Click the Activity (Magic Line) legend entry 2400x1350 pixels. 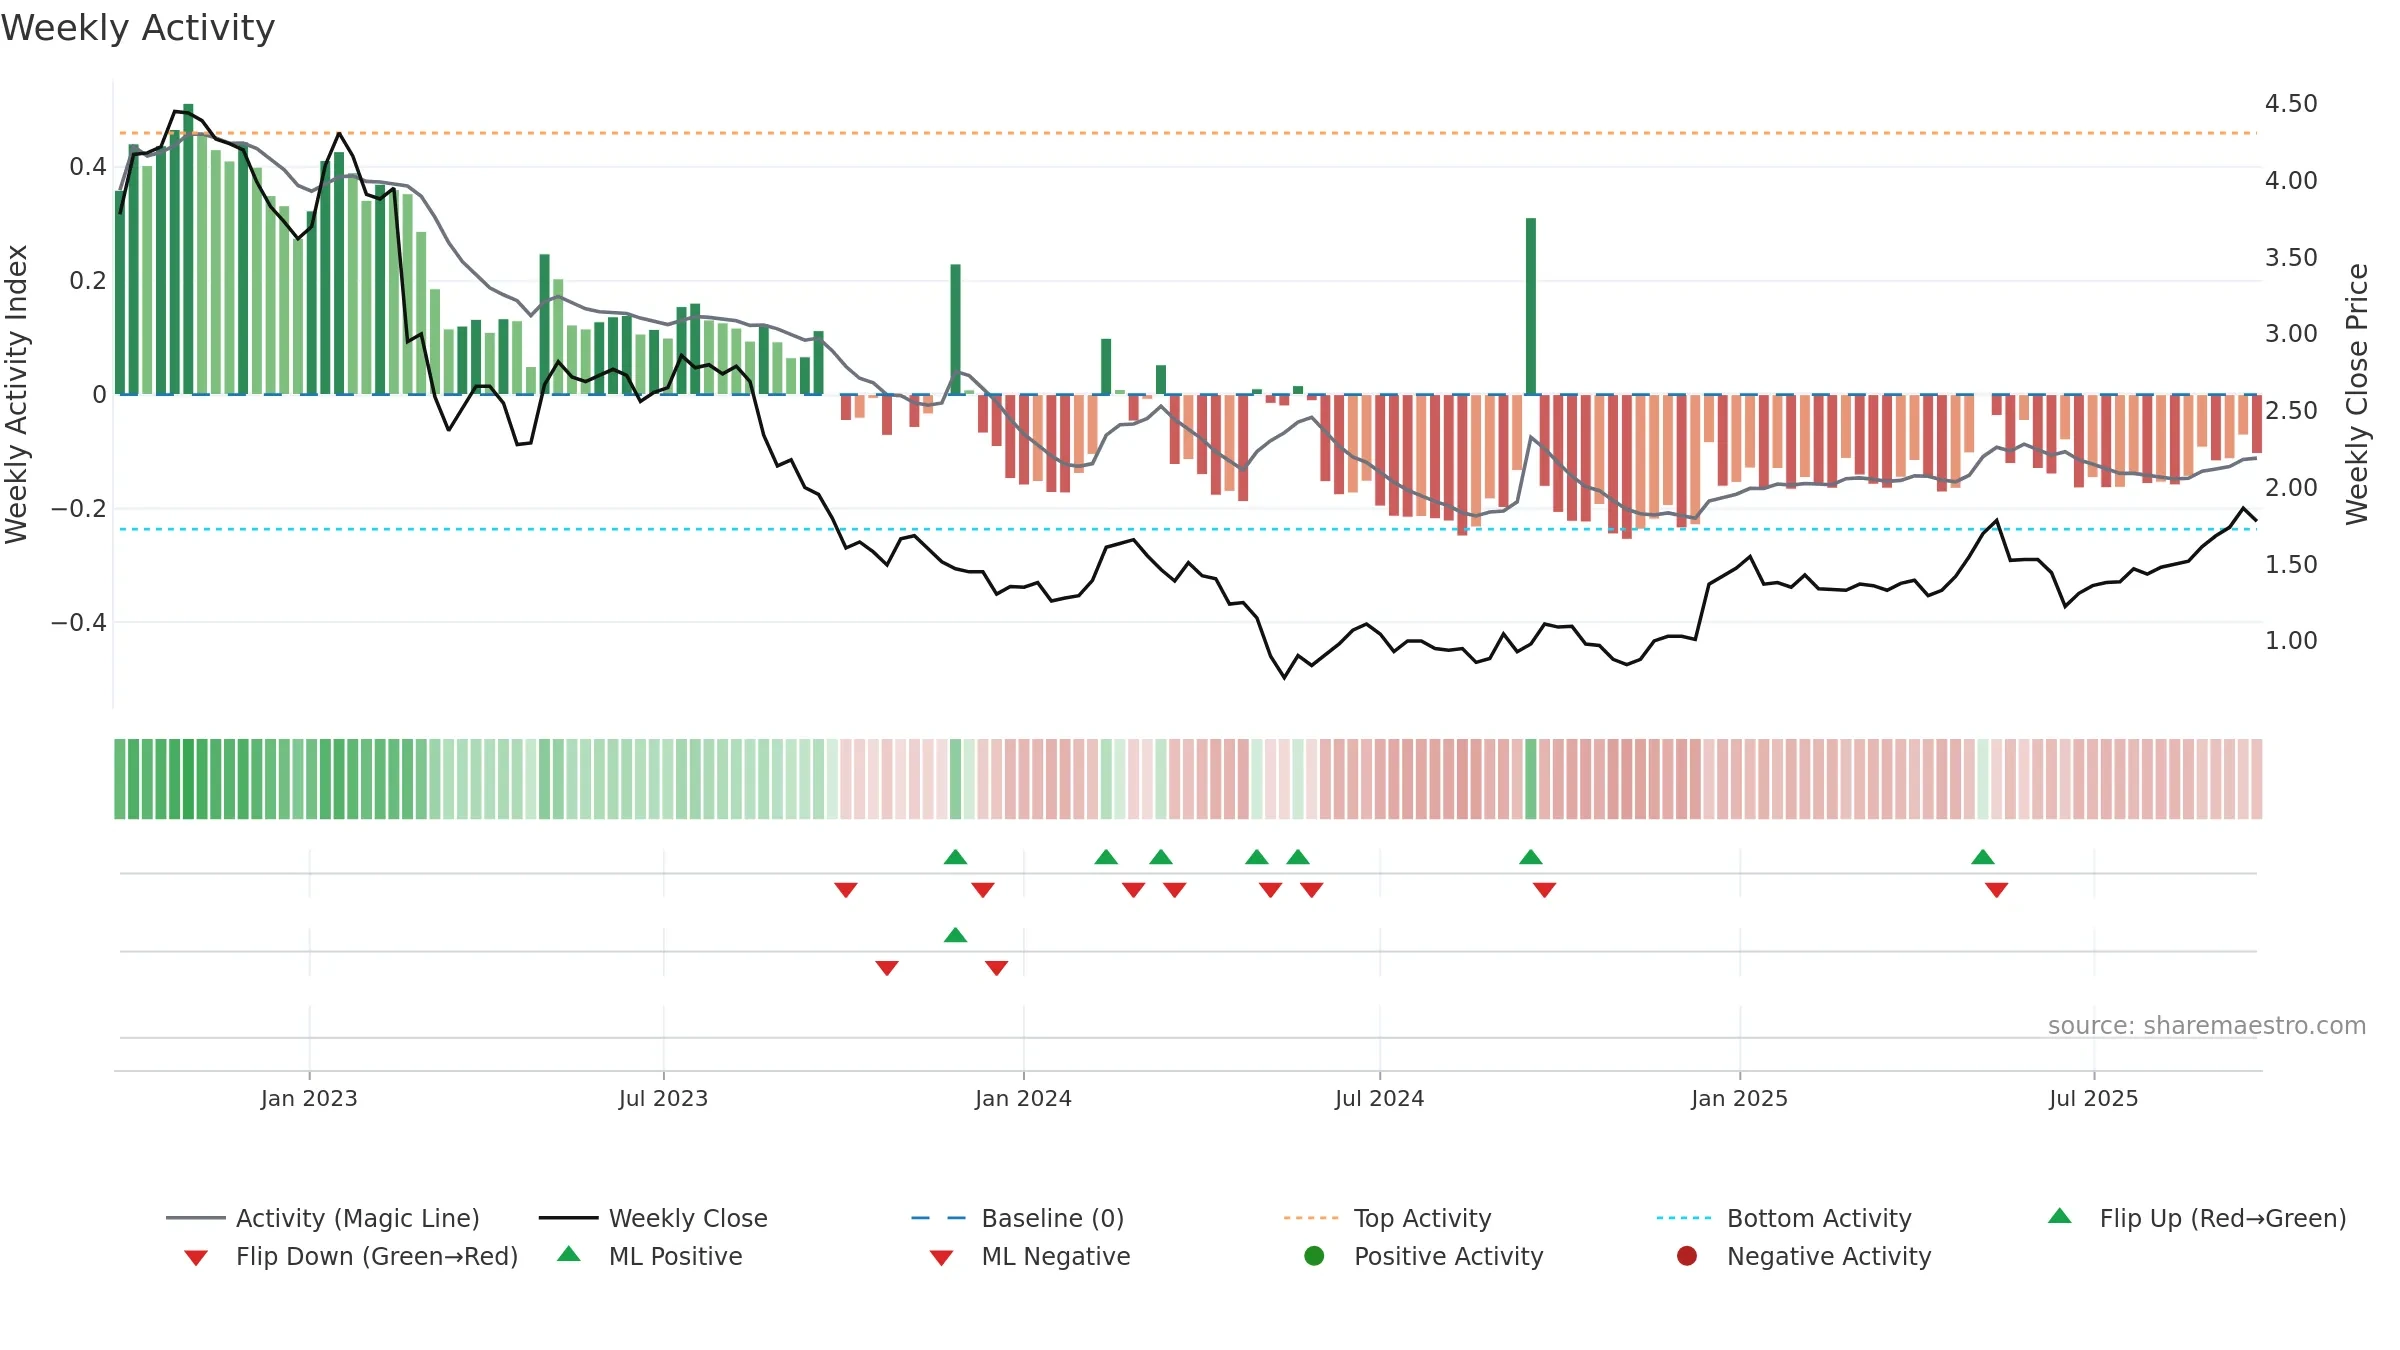(323, 1218)
